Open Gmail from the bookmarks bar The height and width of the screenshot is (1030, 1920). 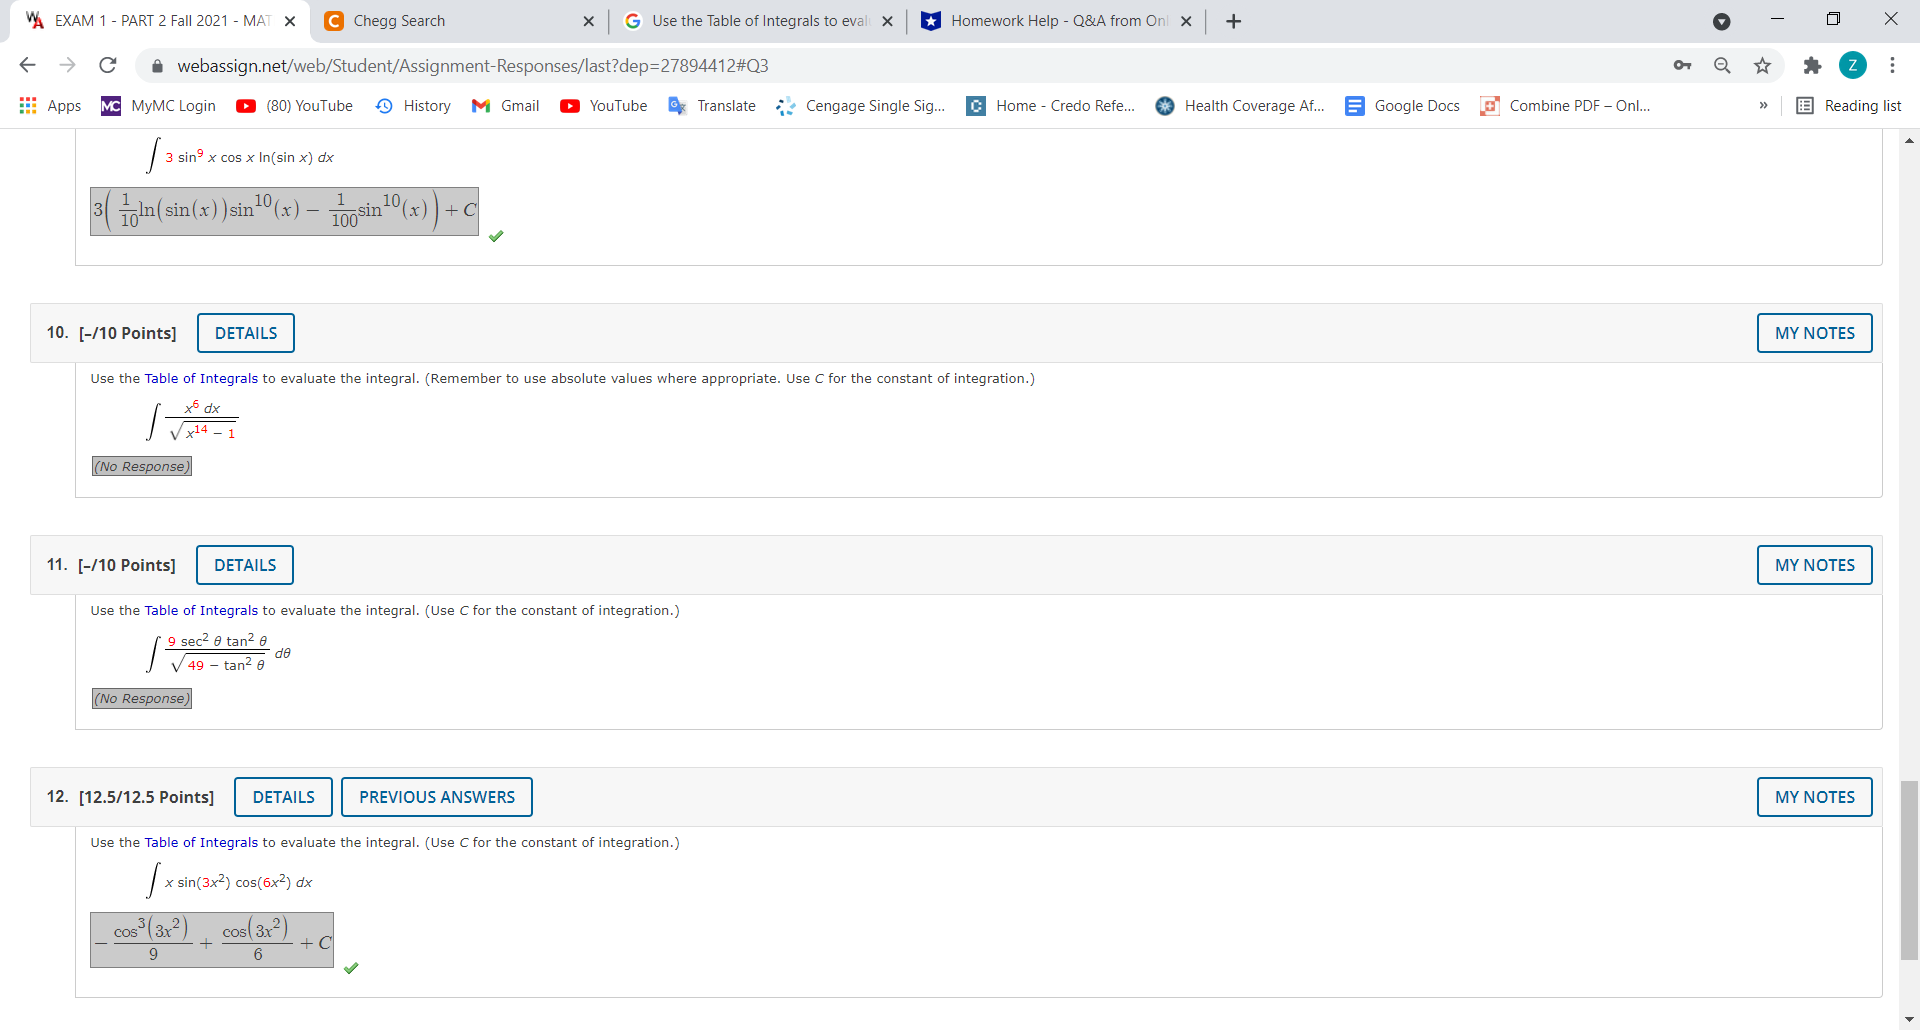coord(505,105)
